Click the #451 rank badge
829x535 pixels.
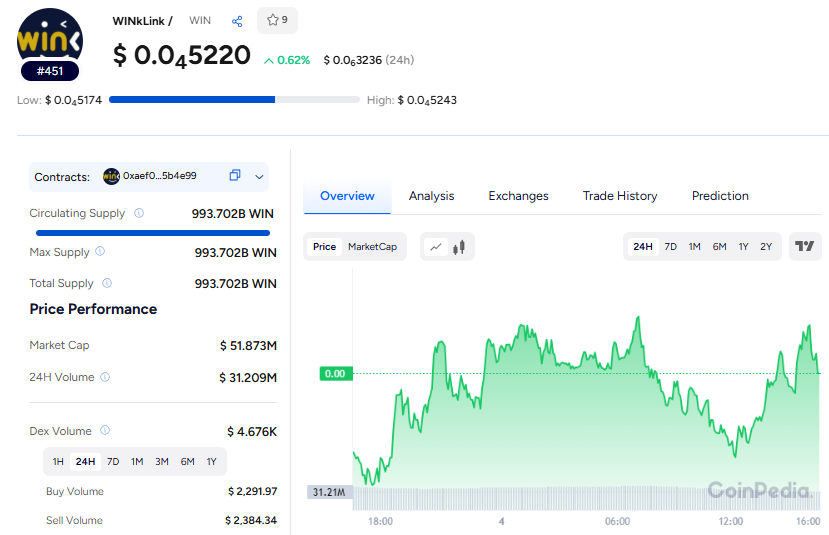[x=50, y=71]
